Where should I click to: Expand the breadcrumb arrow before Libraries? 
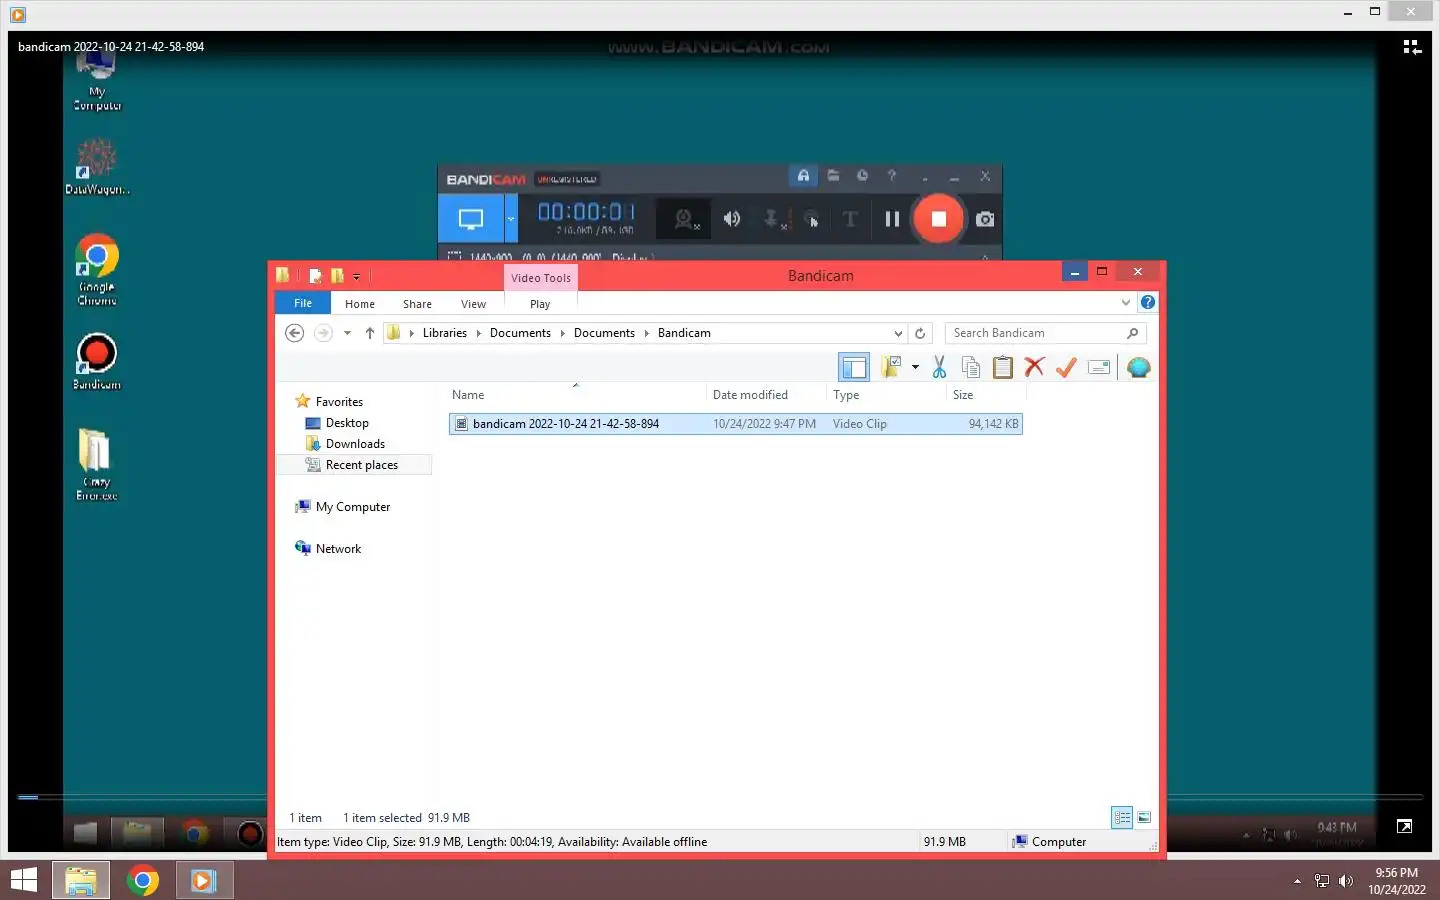411,333
